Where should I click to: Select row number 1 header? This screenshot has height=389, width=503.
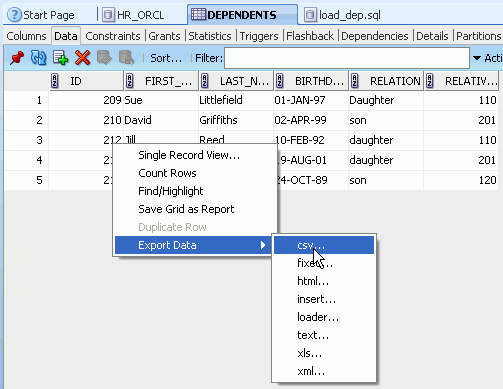click(26, 100)
